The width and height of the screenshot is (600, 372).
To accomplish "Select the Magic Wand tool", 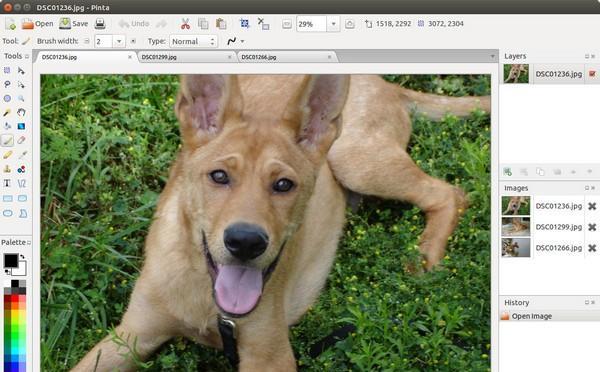I will click(7, 113).
